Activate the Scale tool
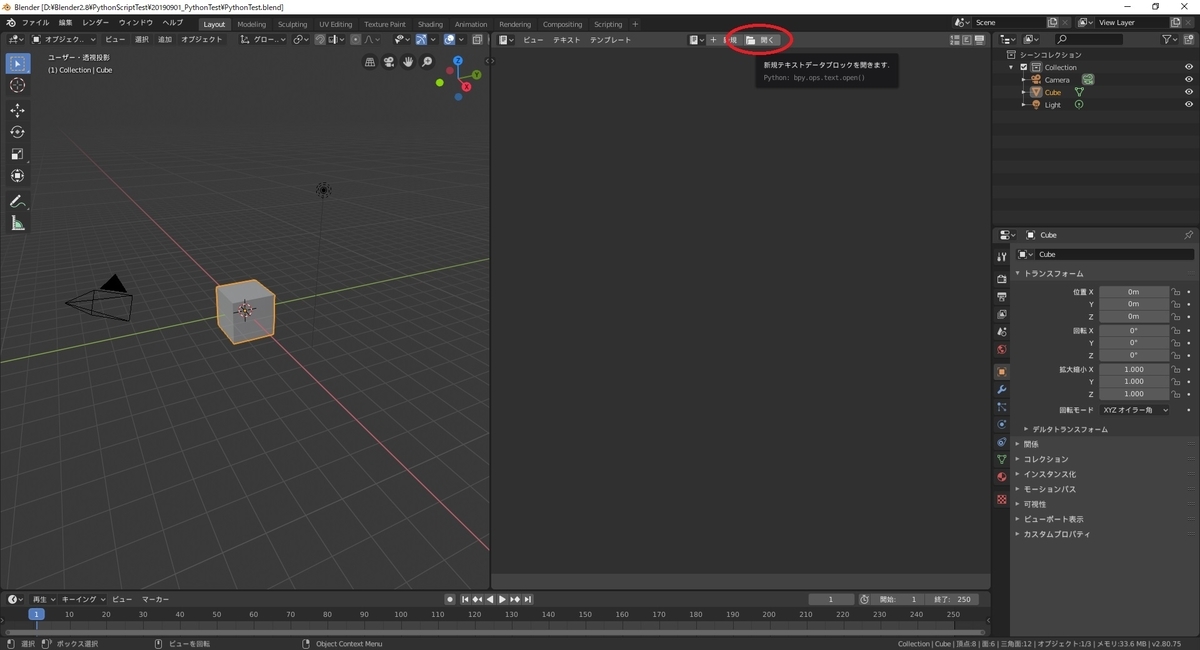 click(x=17, y=154)
